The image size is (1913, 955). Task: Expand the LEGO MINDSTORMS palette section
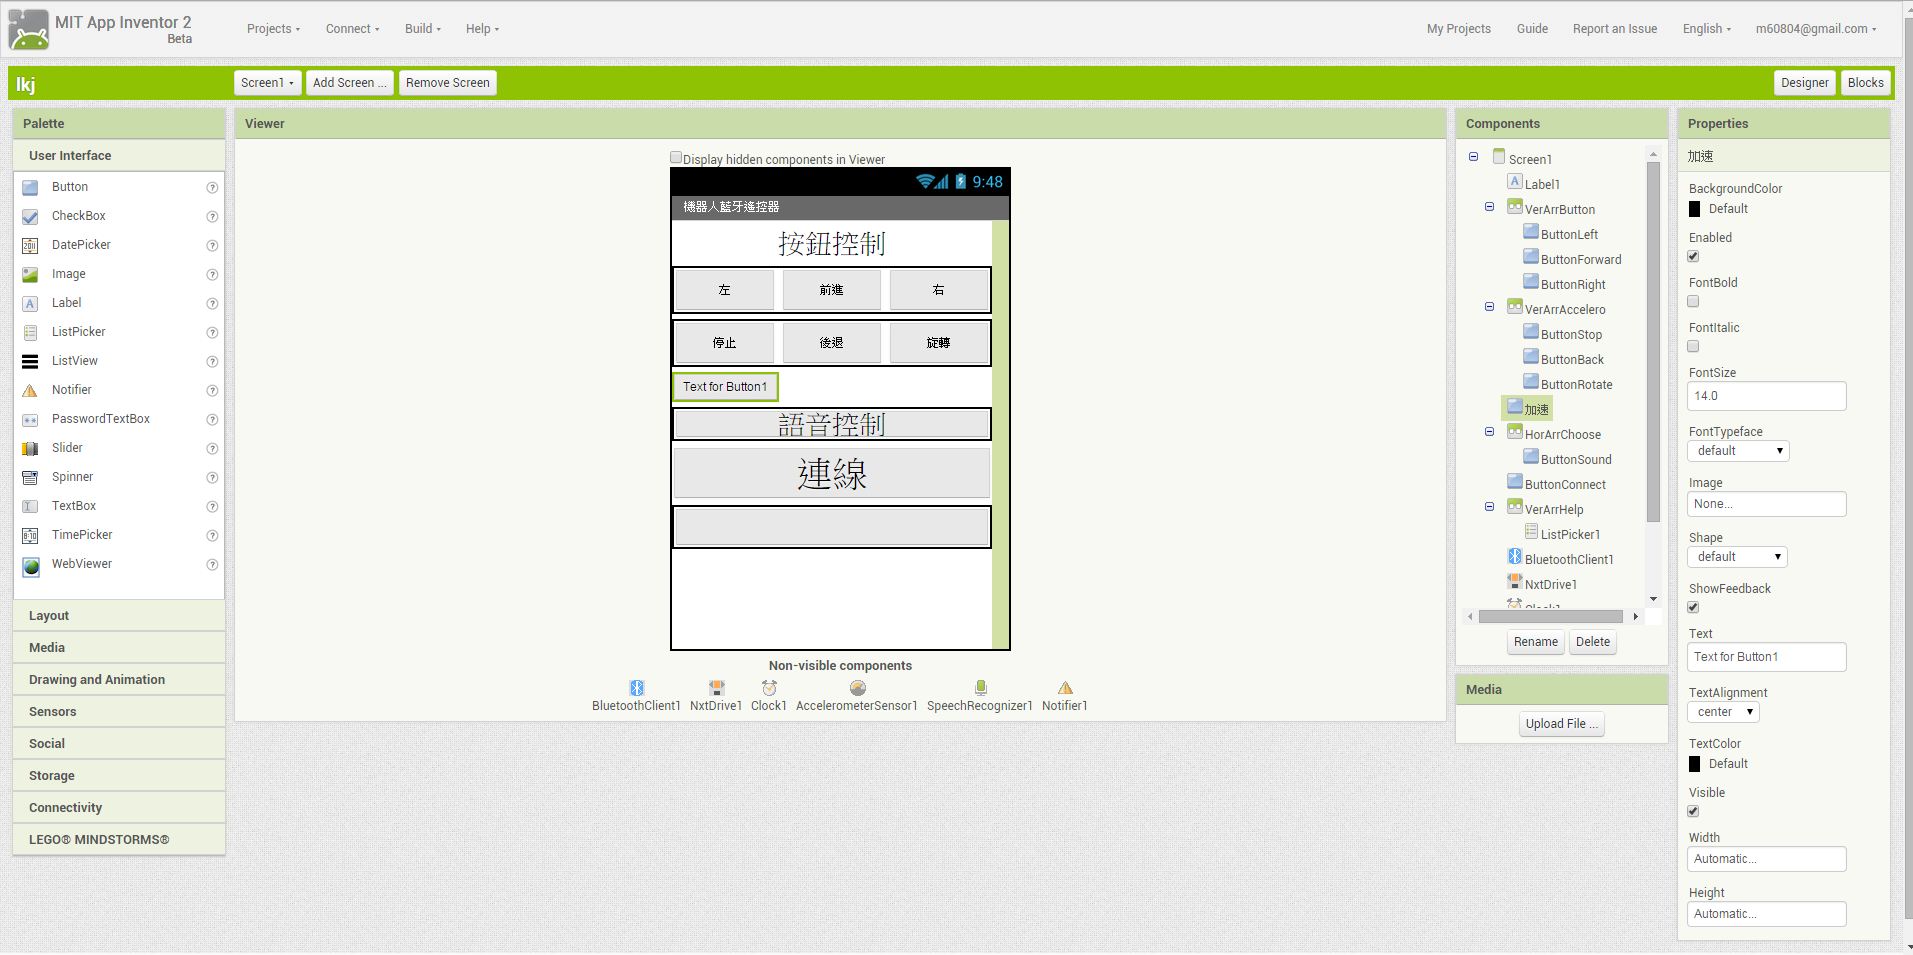(119, 840)
